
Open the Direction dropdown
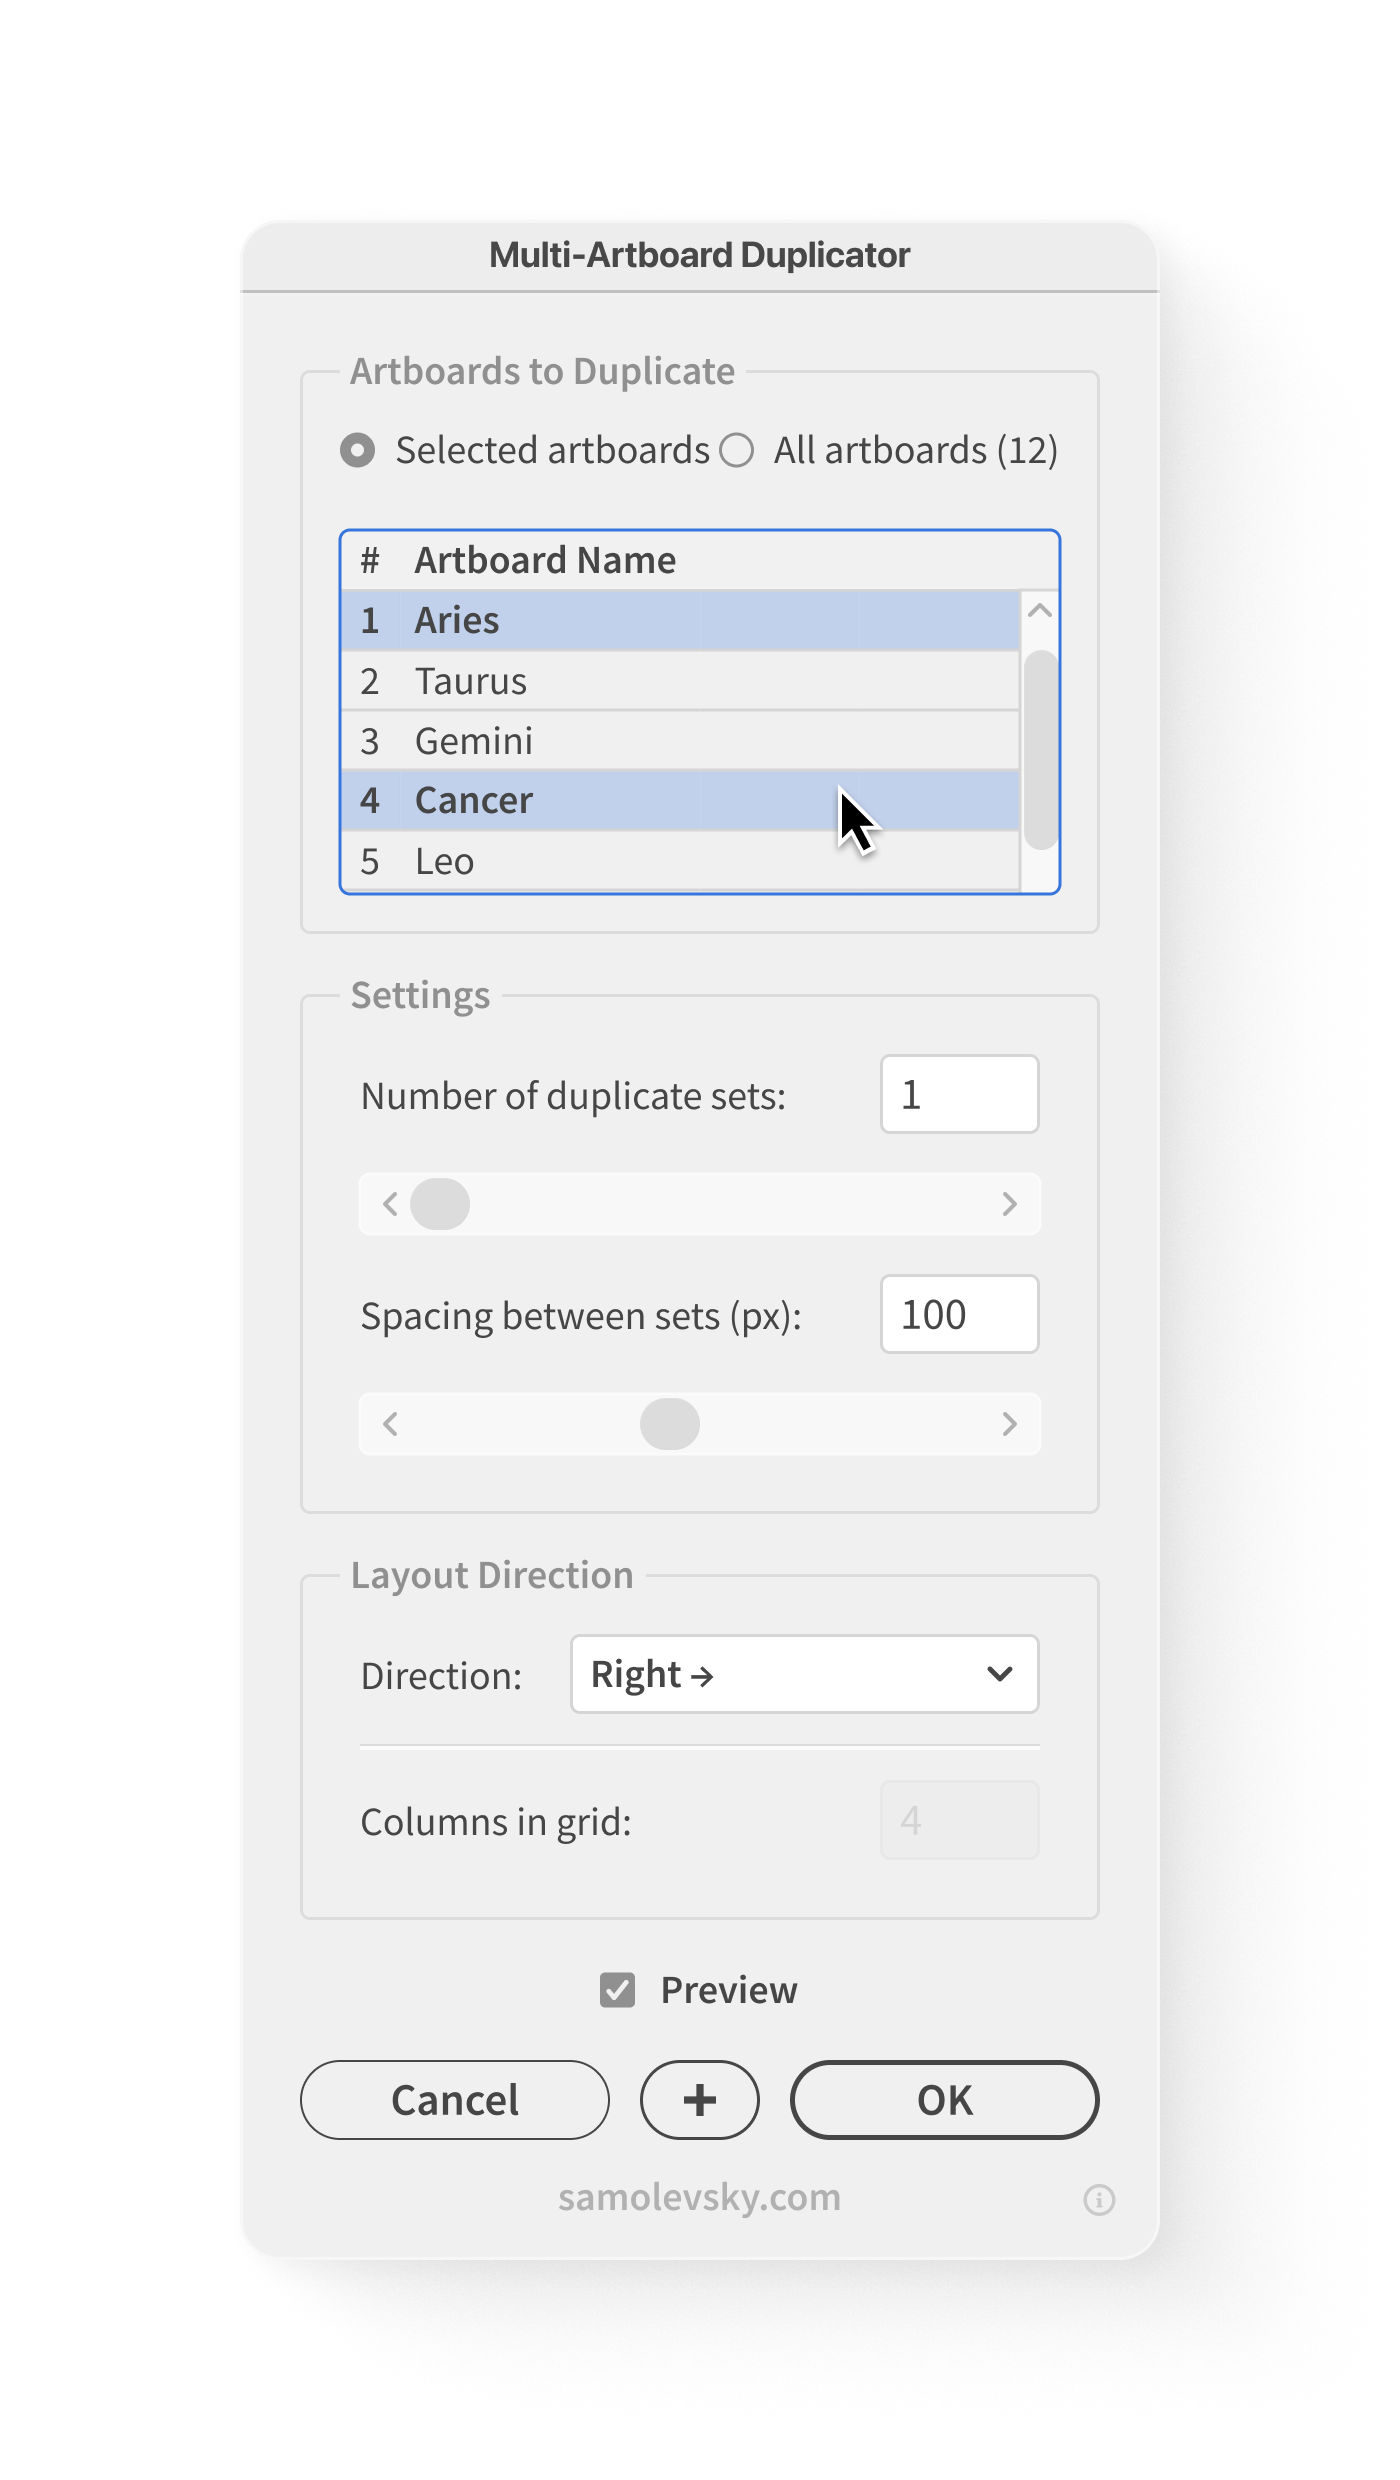804,1674
